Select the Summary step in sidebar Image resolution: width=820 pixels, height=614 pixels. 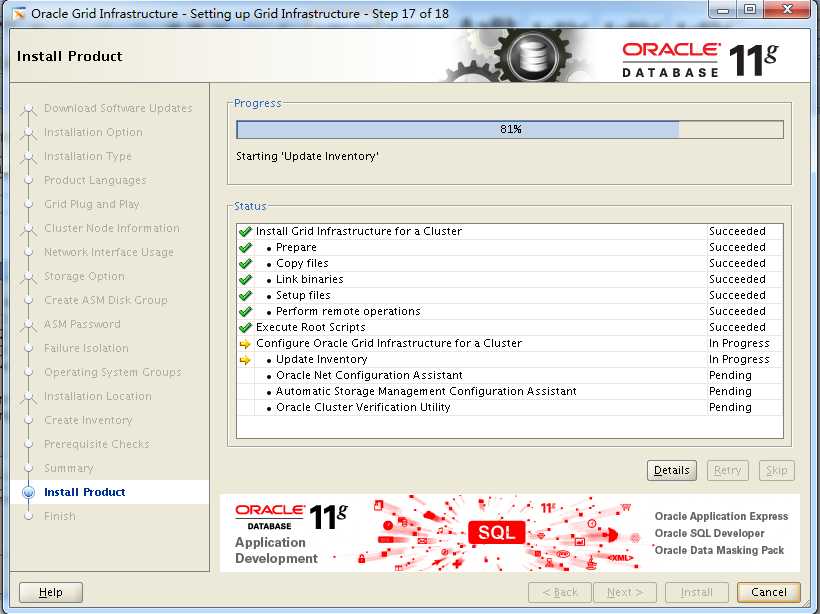pyautogui.click(x=69, y=468)
